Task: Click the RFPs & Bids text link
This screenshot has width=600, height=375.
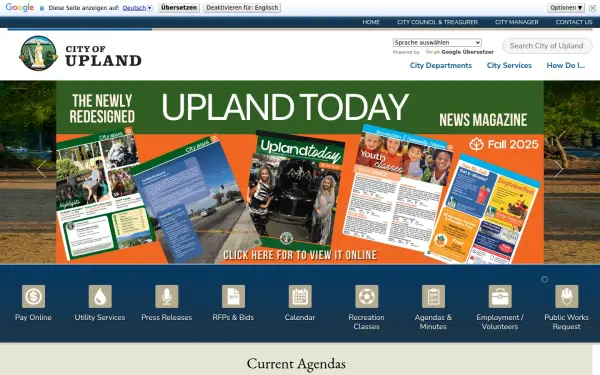Action: pyautogui.click(x=233, y=317)
